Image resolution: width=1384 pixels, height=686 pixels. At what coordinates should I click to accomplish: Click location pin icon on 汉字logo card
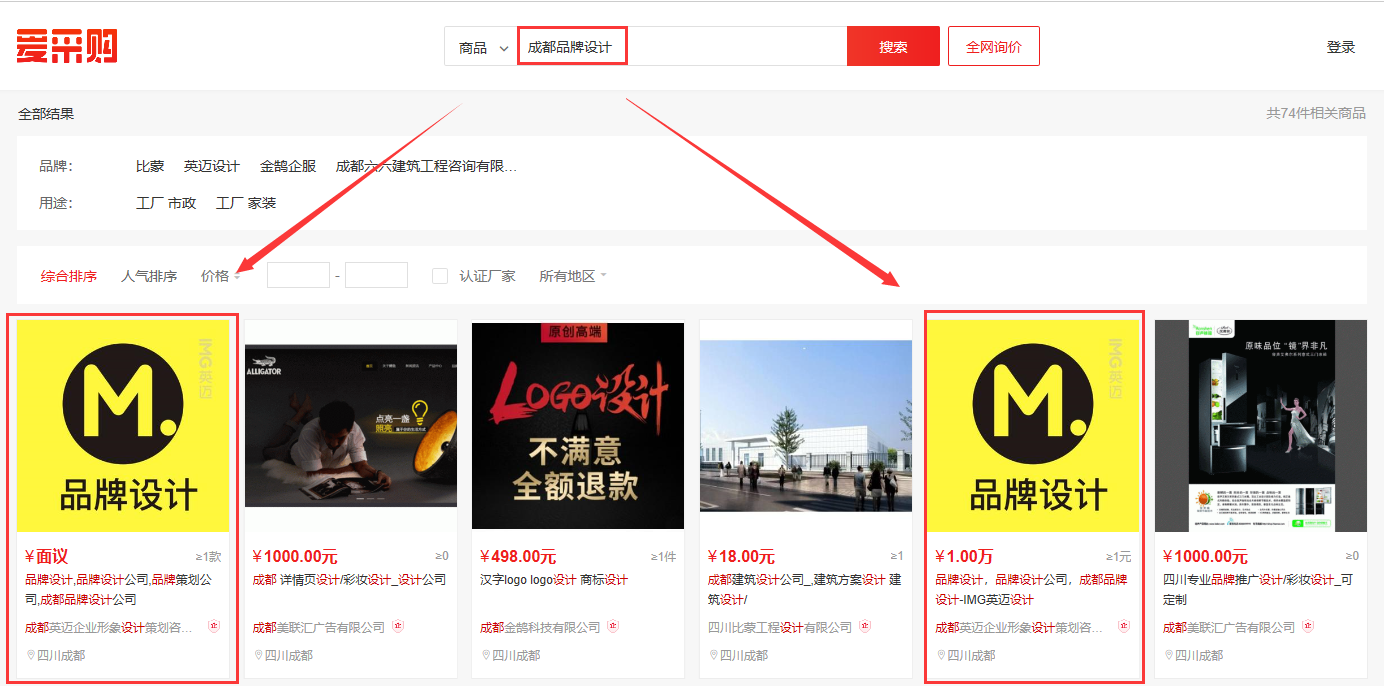coord(486,656)
